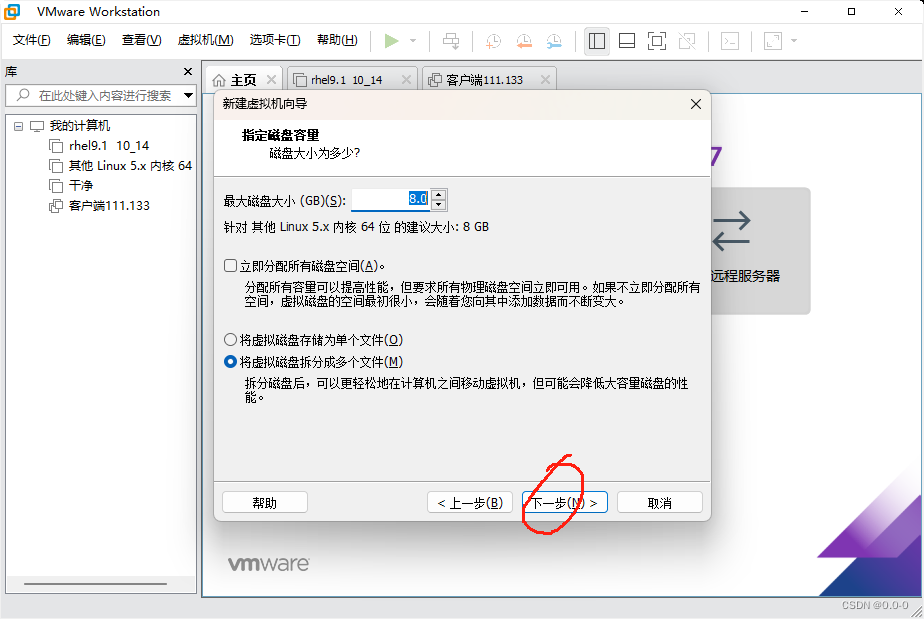Open the 帮助(H) menu
Screen dimensions: 924x619
point(337,39)
